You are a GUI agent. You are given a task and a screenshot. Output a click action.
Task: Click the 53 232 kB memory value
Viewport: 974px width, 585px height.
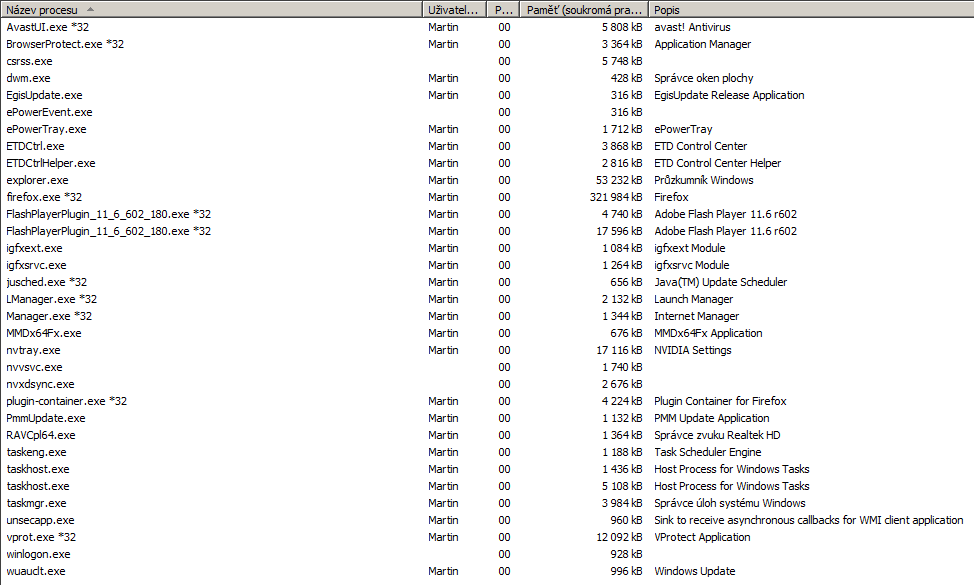(619, 180)
